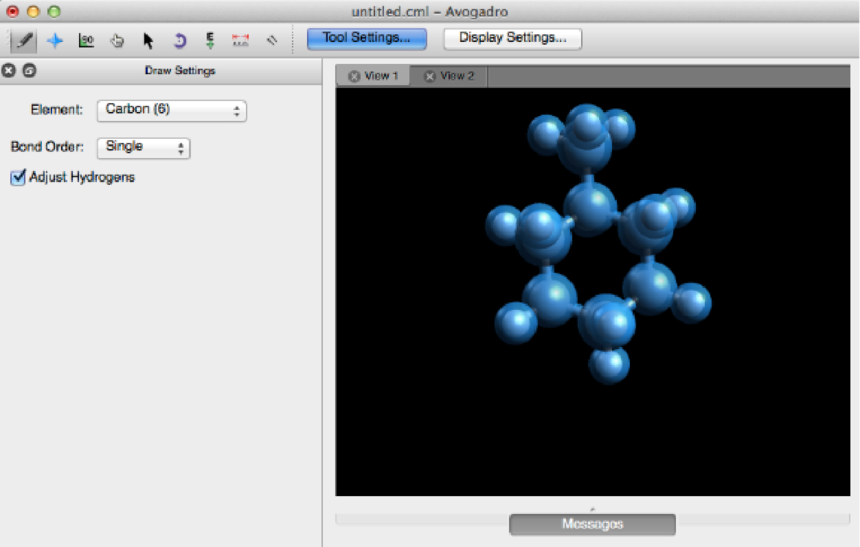Select the Align tool icon
Screen dimensions: 860x547
tap(271, 40)
